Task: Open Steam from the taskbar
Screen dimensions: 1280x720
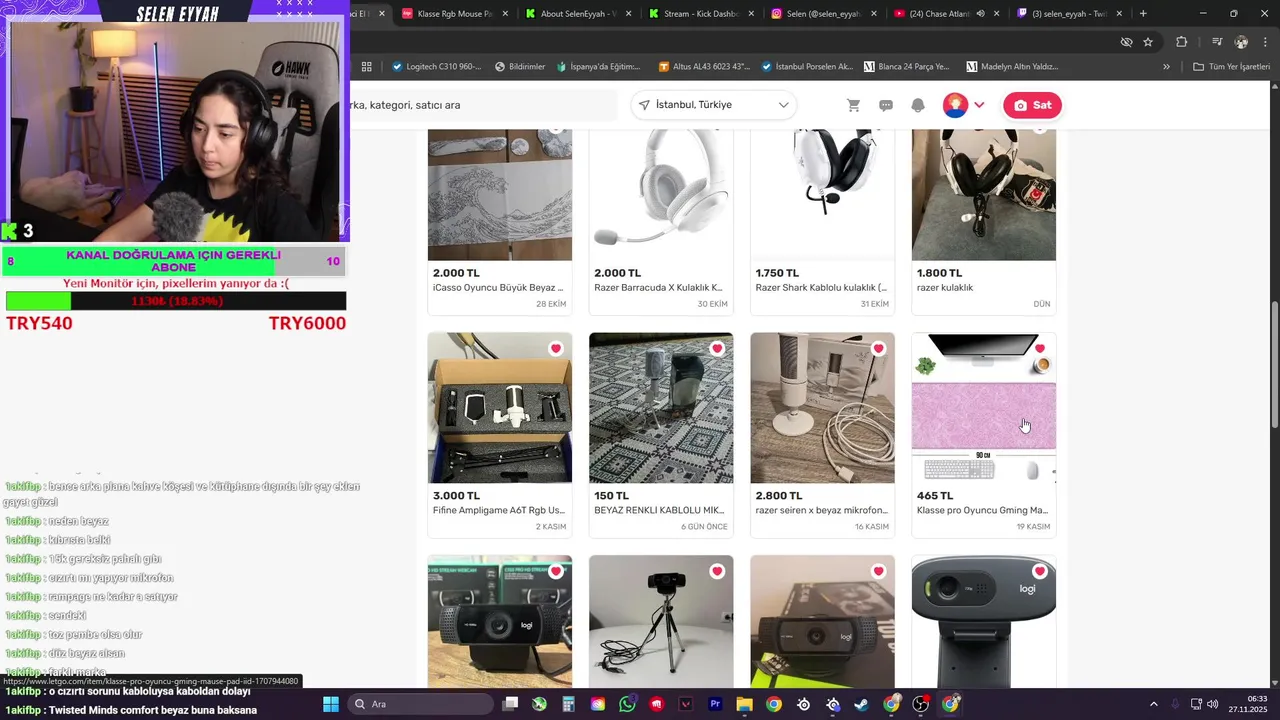Action: (861, 704)
